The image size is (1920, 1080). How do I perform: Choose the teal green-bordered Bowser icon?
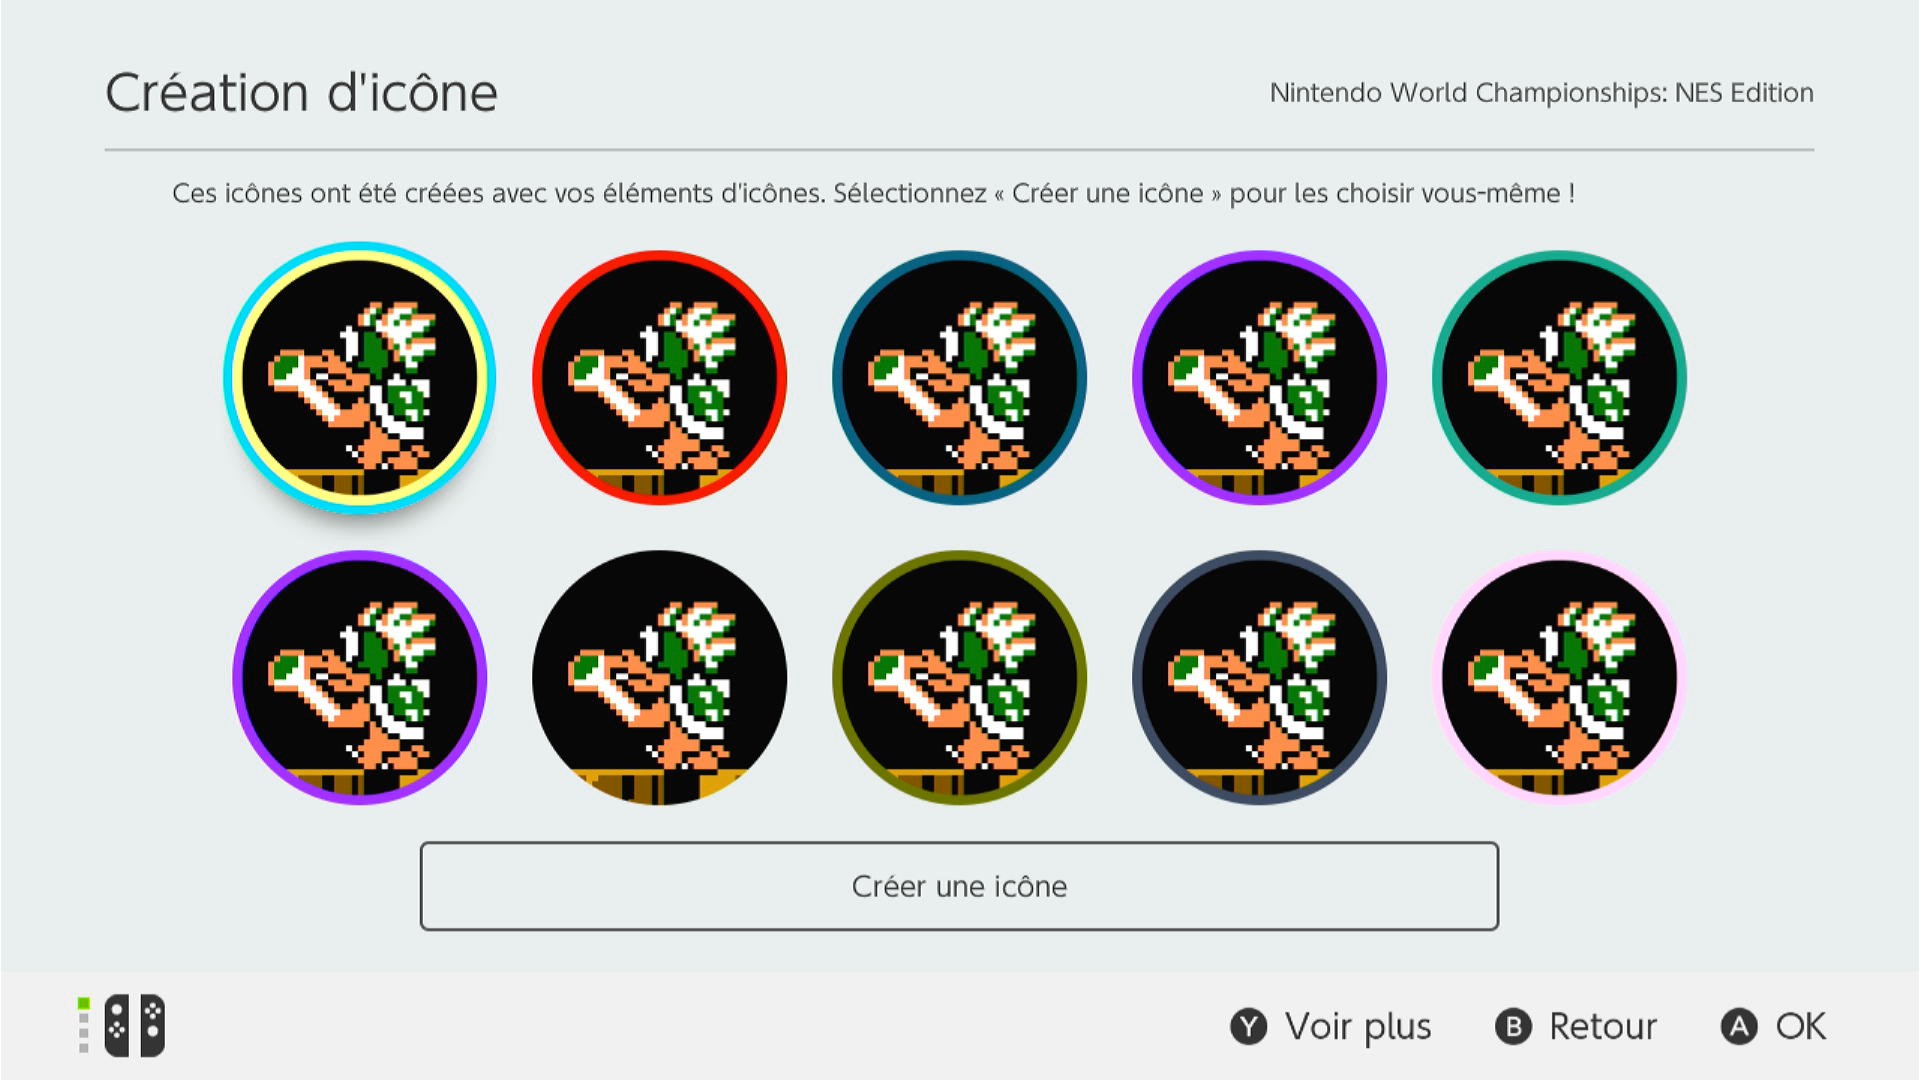pyautogui.click(x=1559, y=378)
